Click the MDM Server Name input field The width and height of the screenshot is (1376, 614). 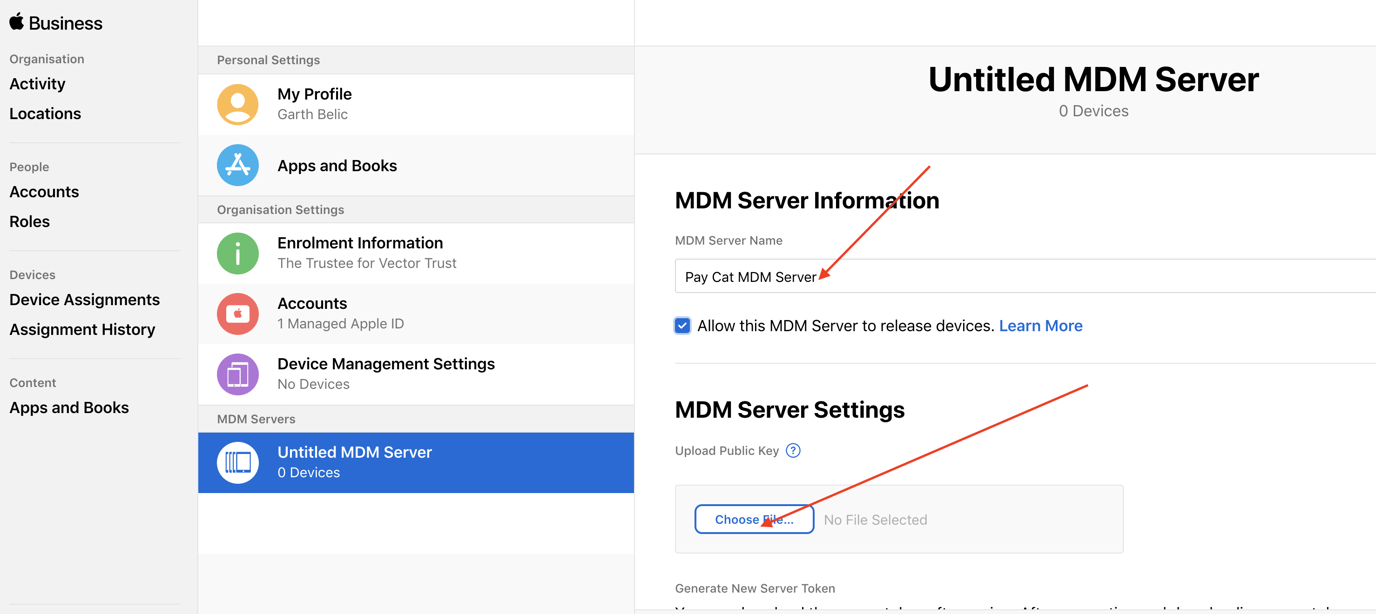[x=1025, y=276]
